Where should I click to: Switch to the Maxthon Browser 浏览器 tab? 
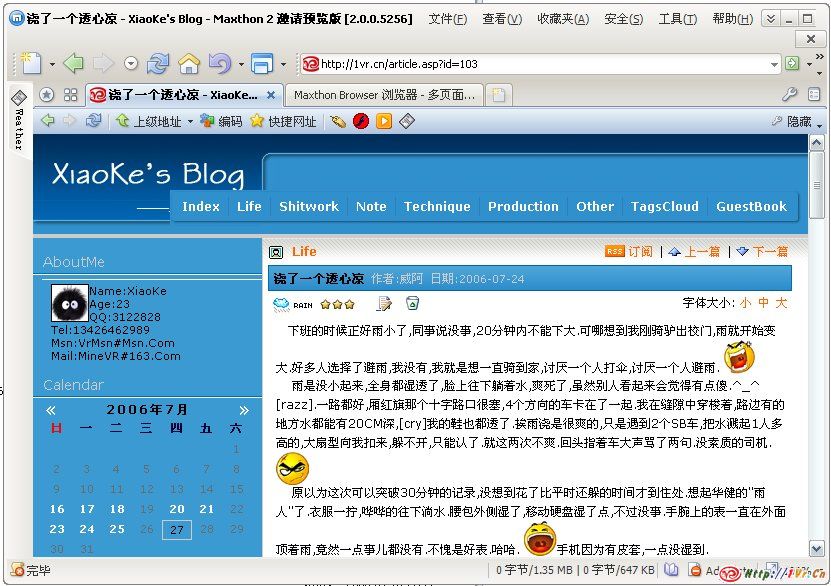[384, 95]
